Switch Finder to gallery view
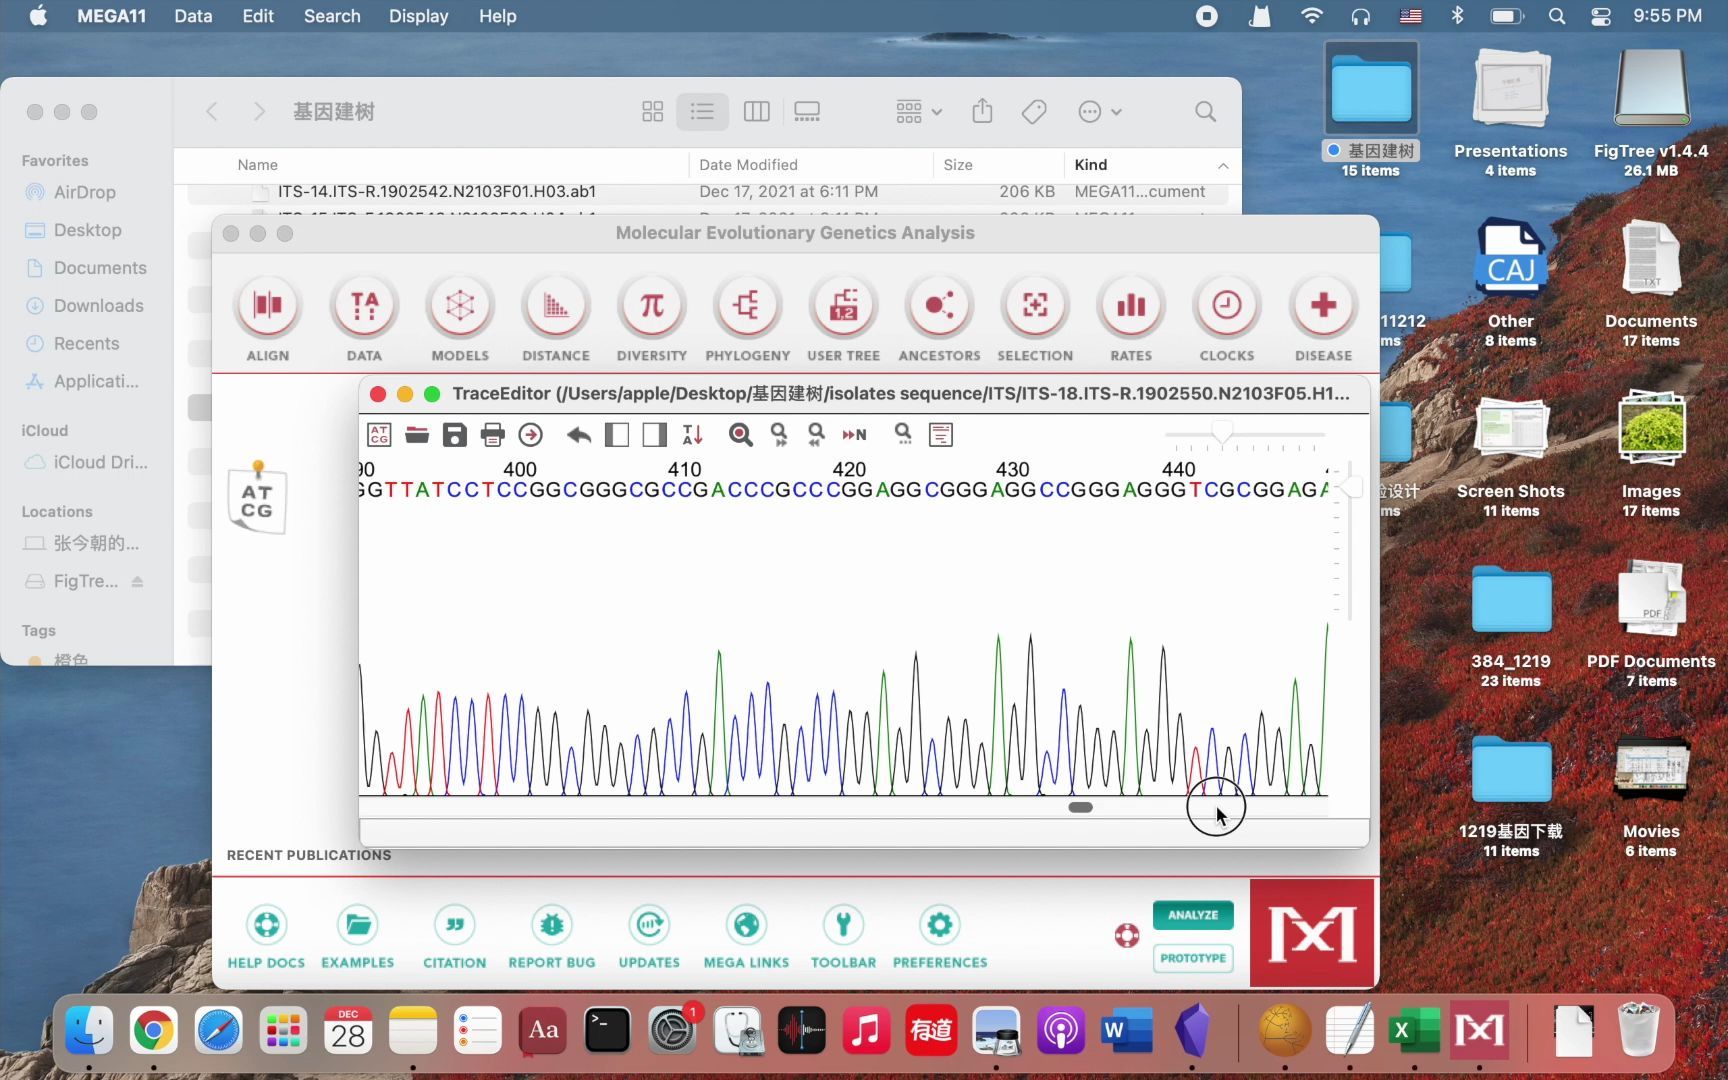1728x1080 pixels. (806, 111)
